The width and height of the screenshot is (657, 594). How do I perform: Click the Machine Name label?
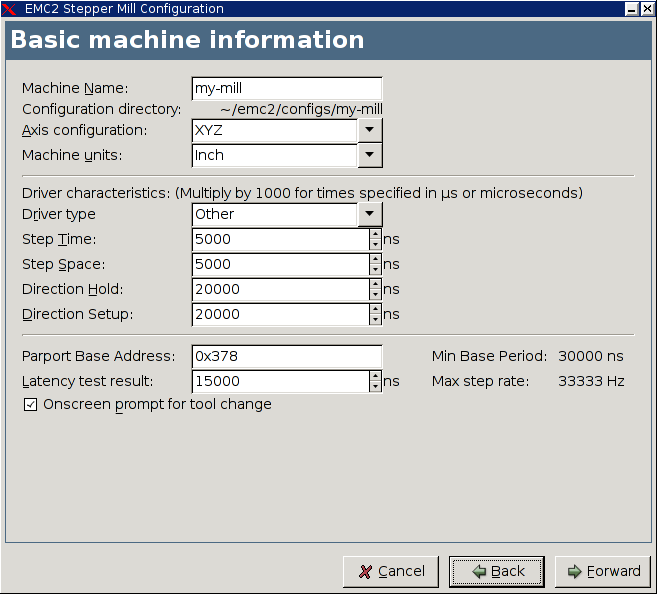[x=75, y=88]
